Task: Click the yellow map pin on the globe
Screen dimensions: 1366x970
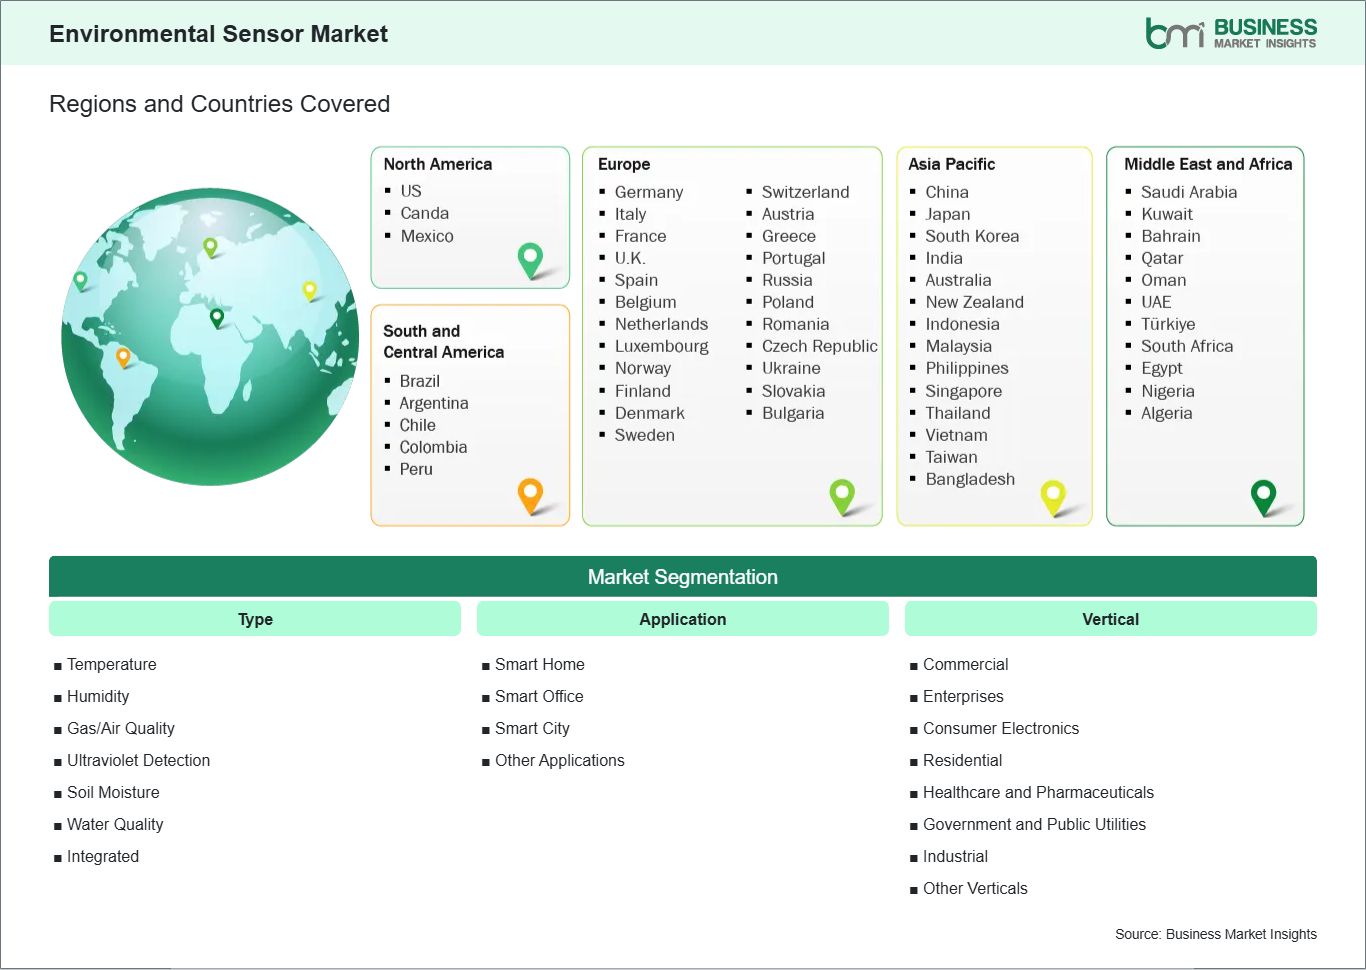Action: pos(310,290)
